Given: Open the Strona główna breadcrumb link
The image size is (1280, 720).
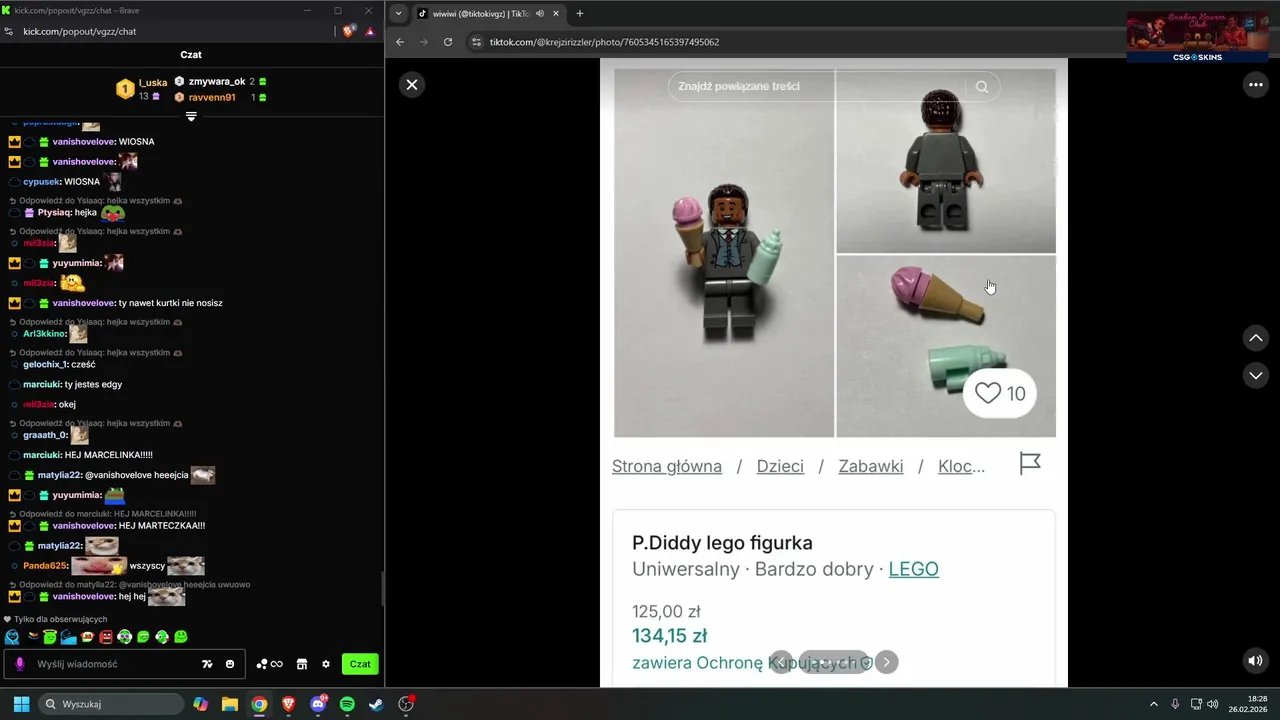Looking at the screenshot, I should [x=667, y=466].
